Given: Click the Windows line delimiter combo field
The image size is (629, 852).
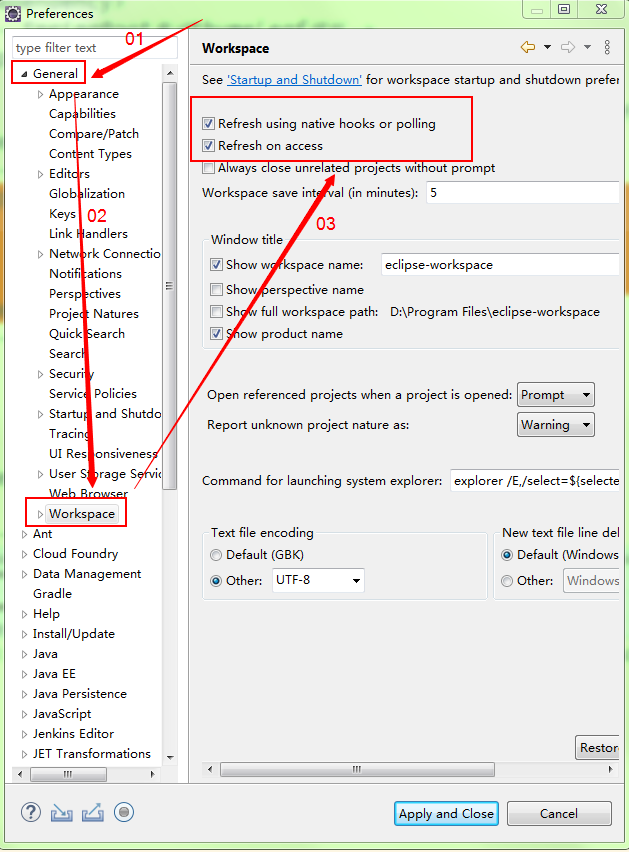Looking at the screenshot, I should 591,580.
